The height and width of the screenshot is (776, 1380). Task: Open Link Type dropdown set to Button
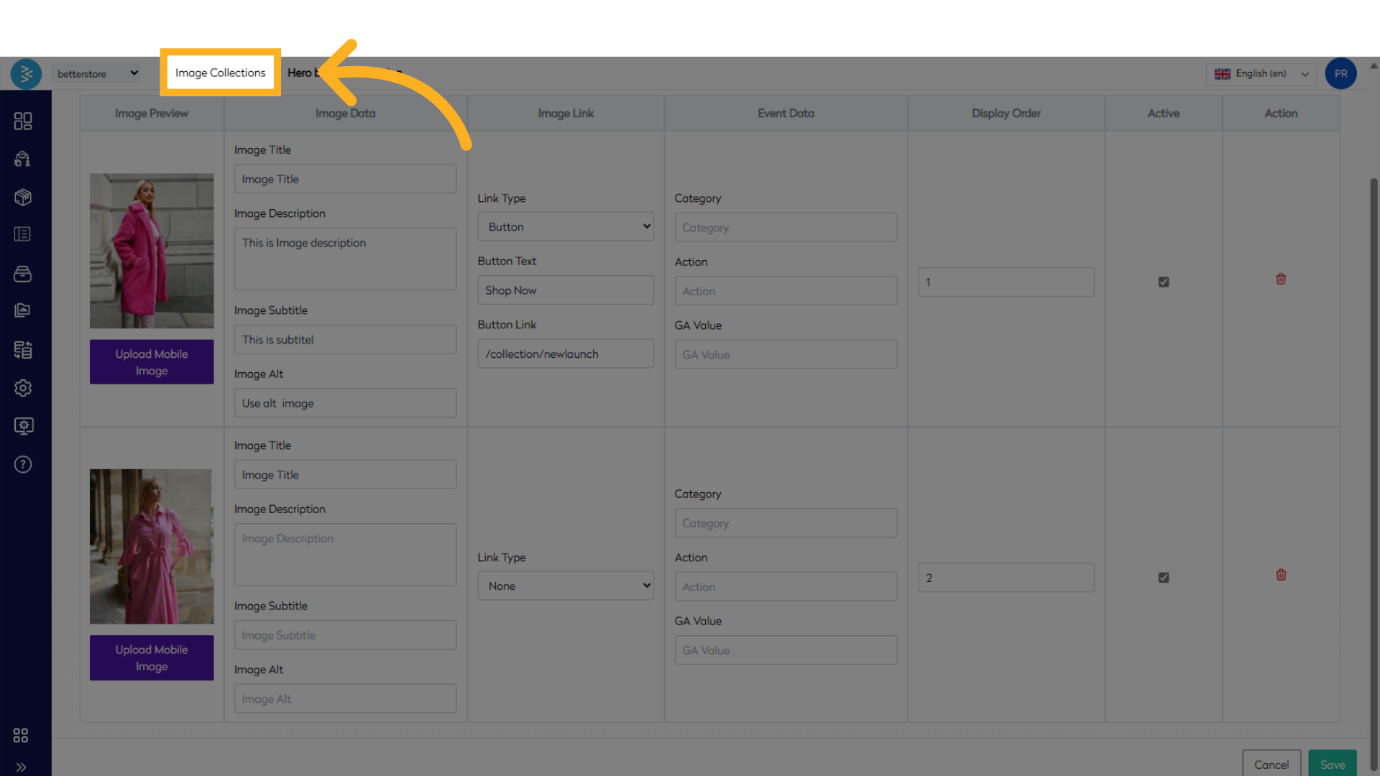(565, 227)
